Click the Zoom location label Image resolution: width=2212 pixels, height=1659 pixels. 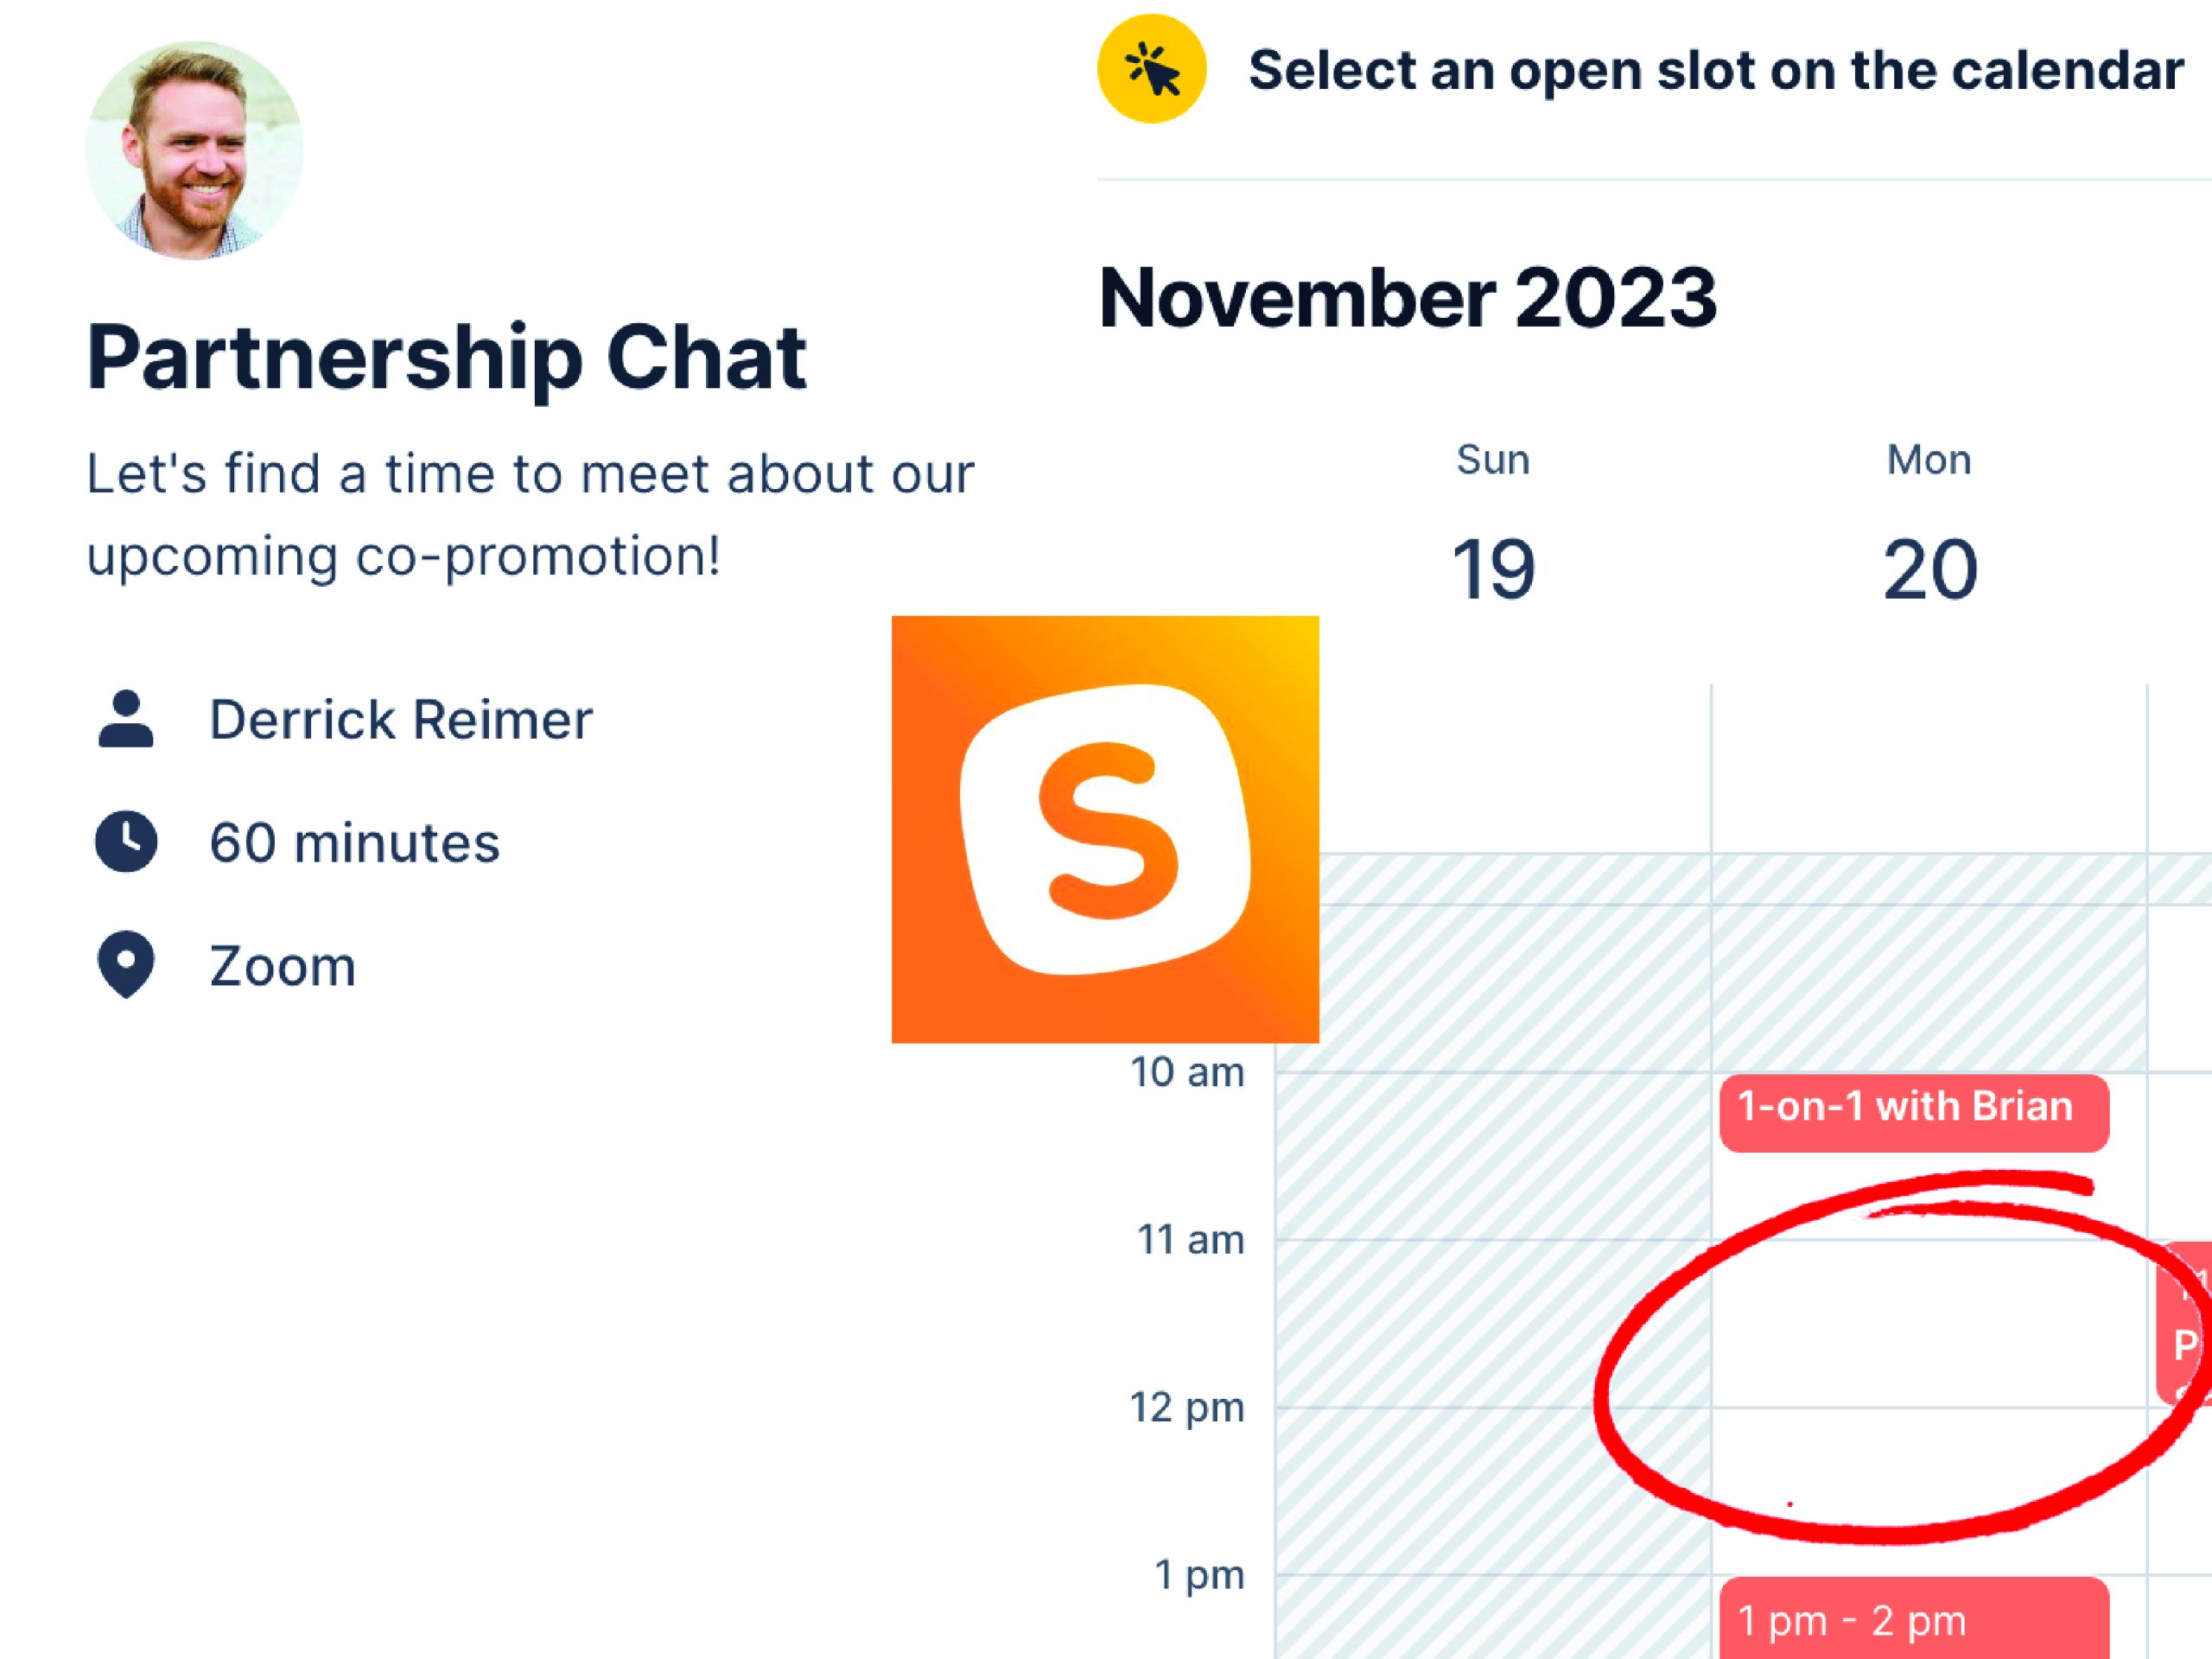282,967
